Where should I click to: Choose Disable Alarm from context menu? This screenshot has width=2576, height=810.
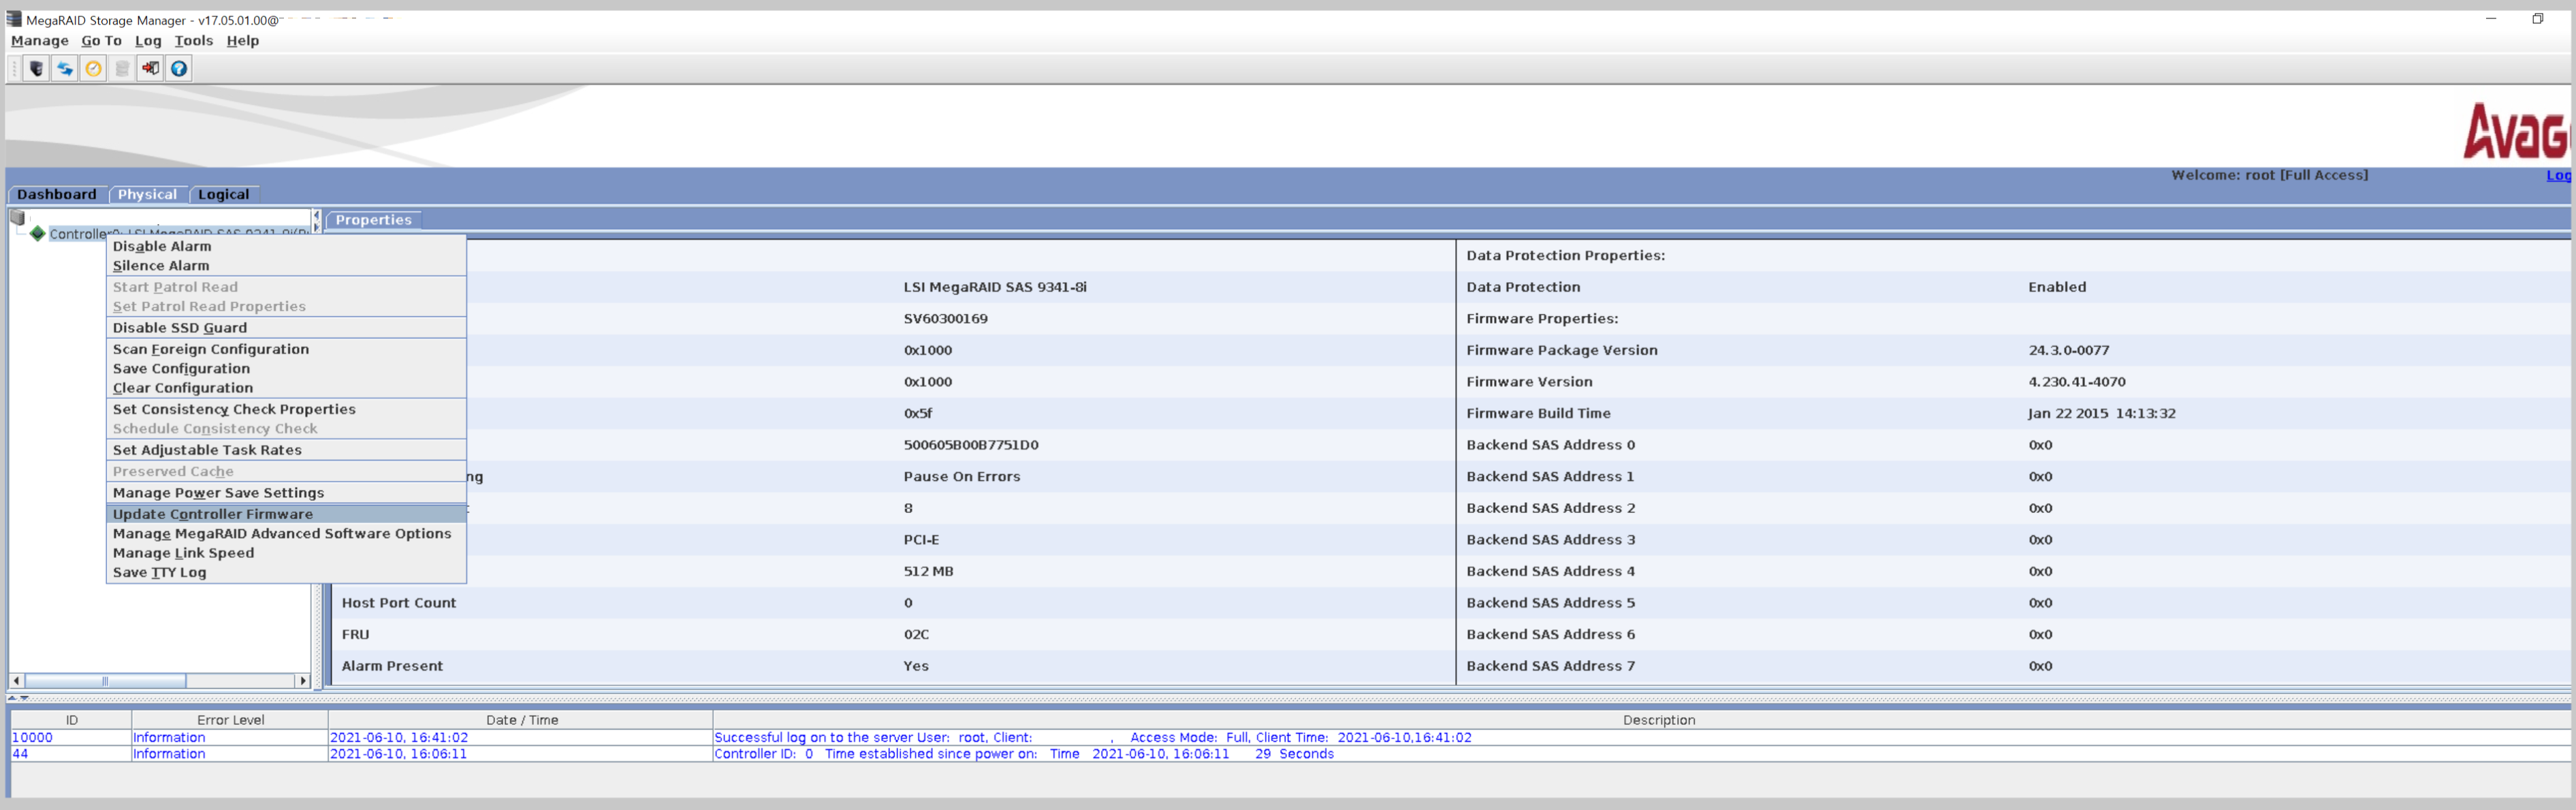[161, 246]
